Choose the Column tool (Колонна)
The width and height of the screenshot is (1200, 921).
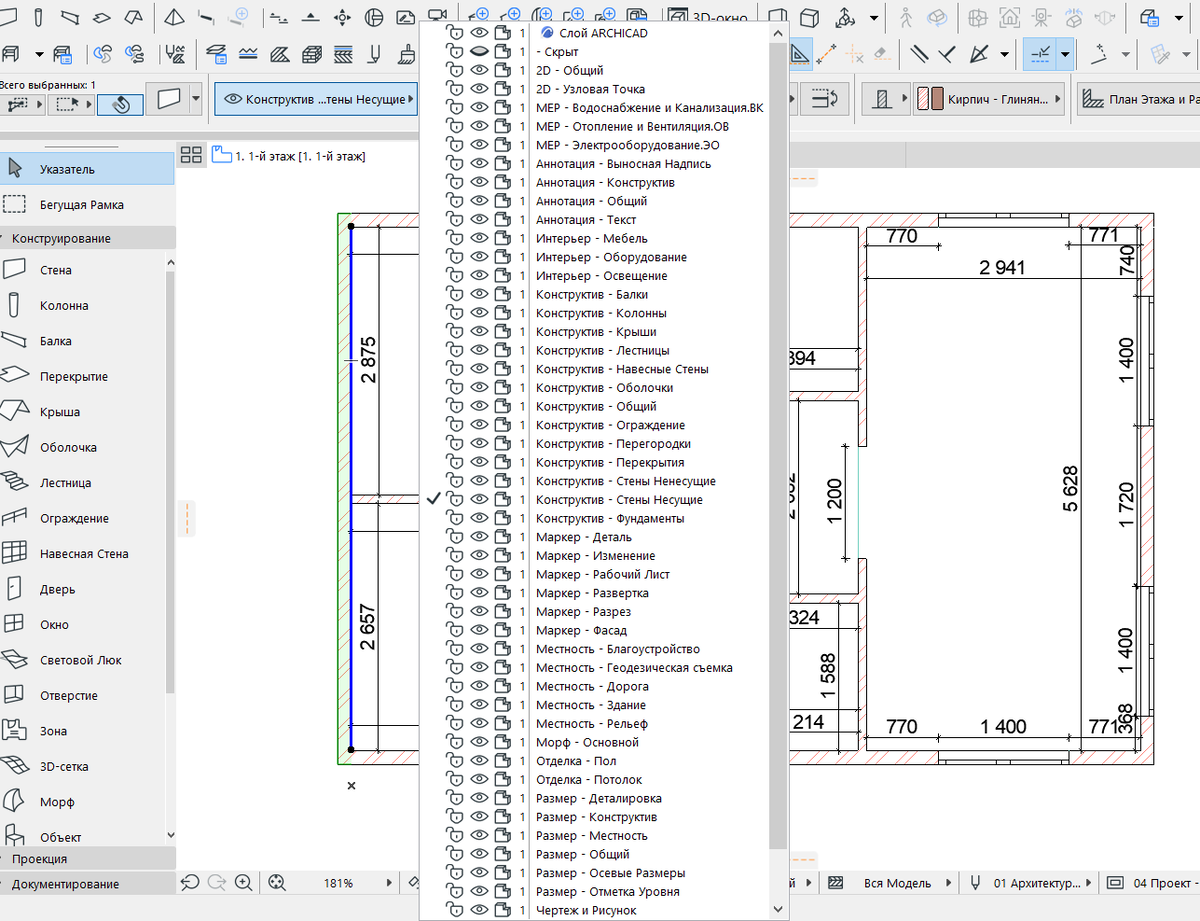[82, 306]
